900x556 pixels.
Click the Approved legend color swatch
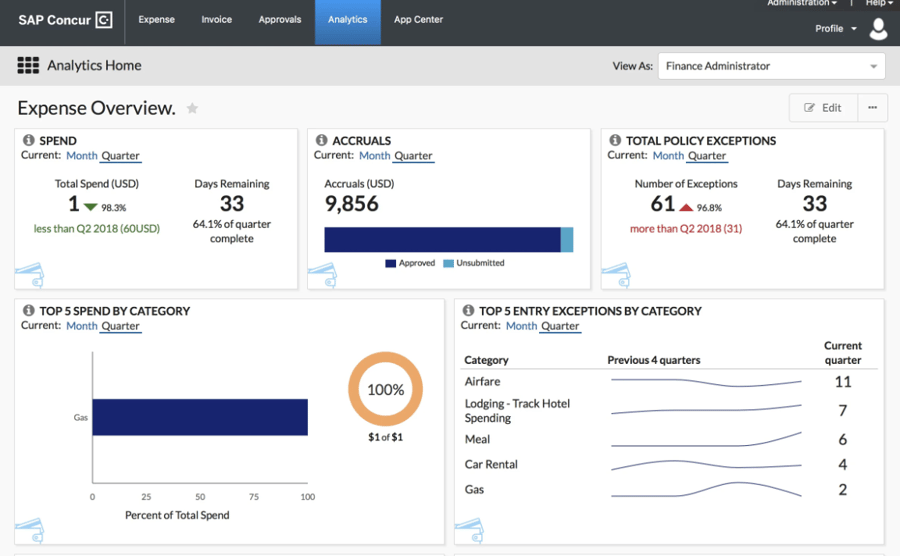coord(390,263)
